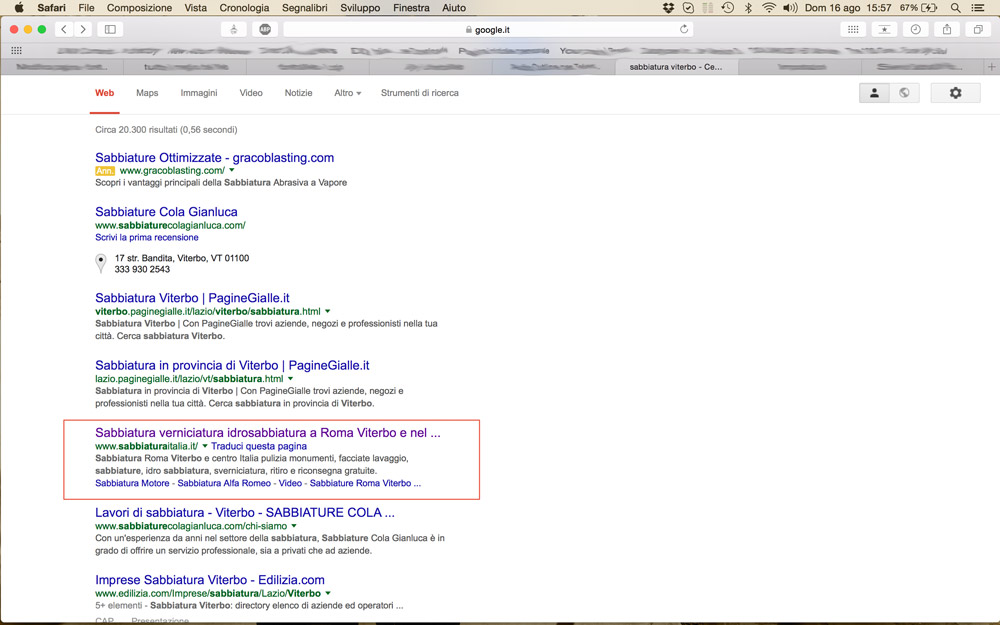Switch to Notizie search tab
The height and width of the screenshot is (625, 1000).
(x=298, y=93)
